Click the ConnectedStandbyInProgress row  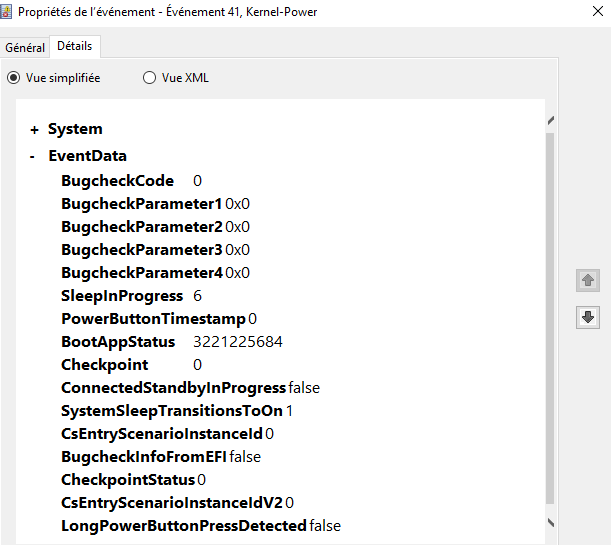click(191, 388)
